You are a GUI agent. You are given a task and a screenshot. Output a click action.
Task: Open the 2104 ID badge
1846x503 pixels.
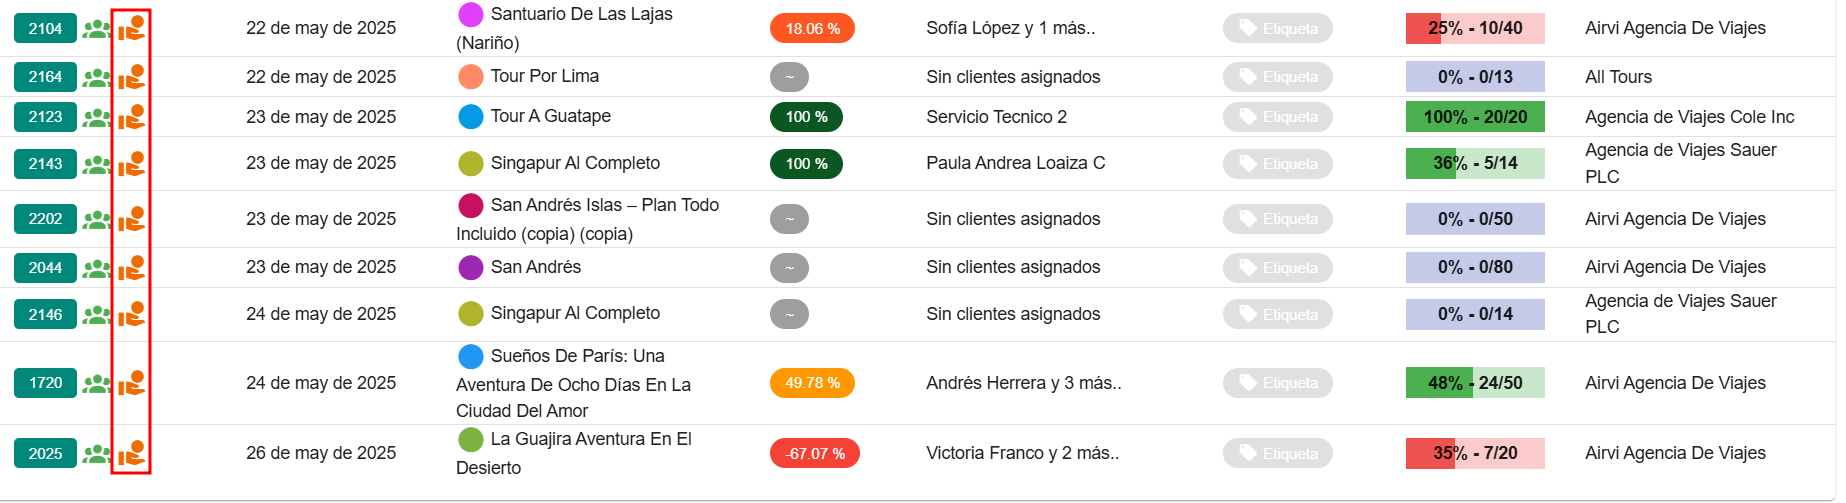45,29
